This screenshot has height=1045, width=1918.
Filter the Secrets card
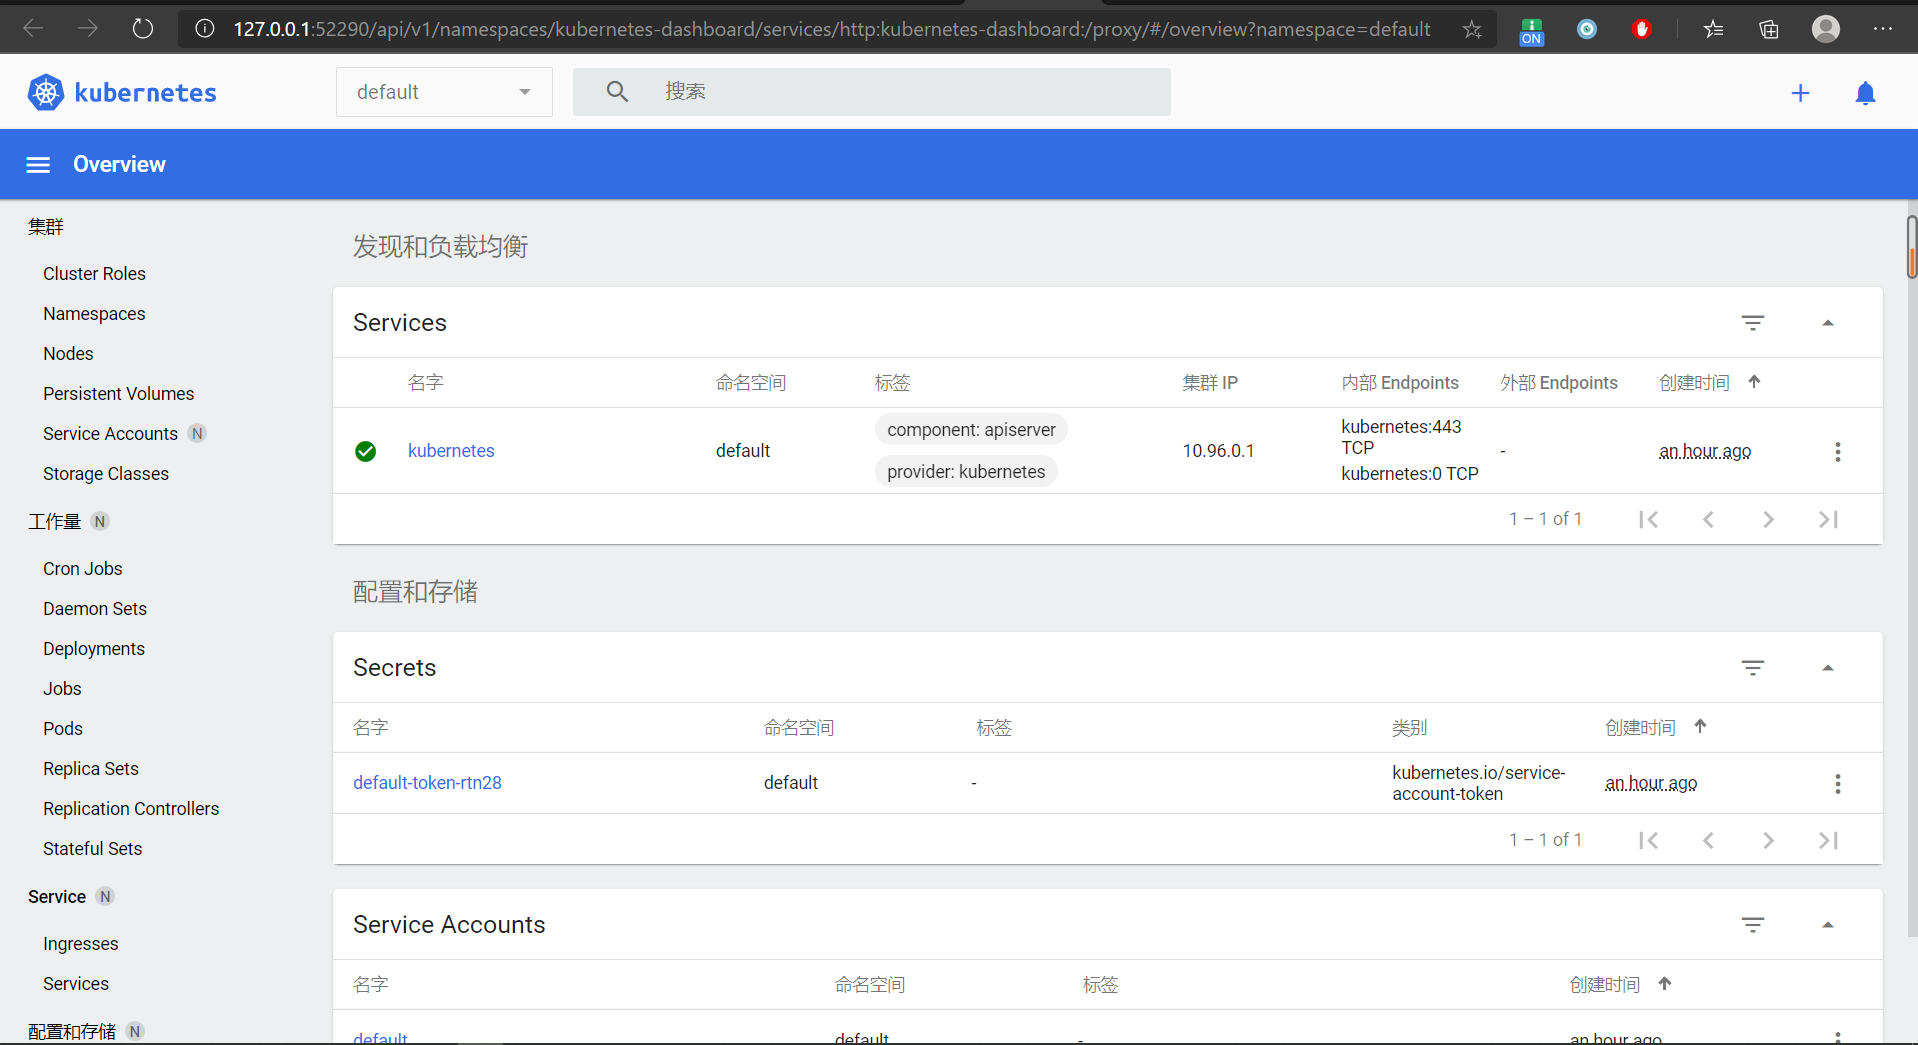(x=1753, y=668)
